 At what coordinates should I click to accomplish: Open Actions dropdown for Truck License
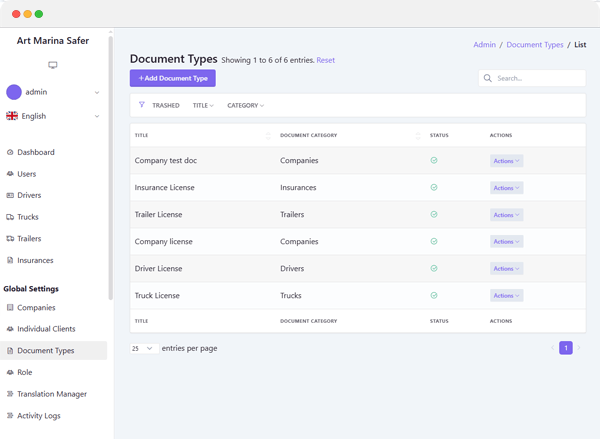(x=506, y=295)
